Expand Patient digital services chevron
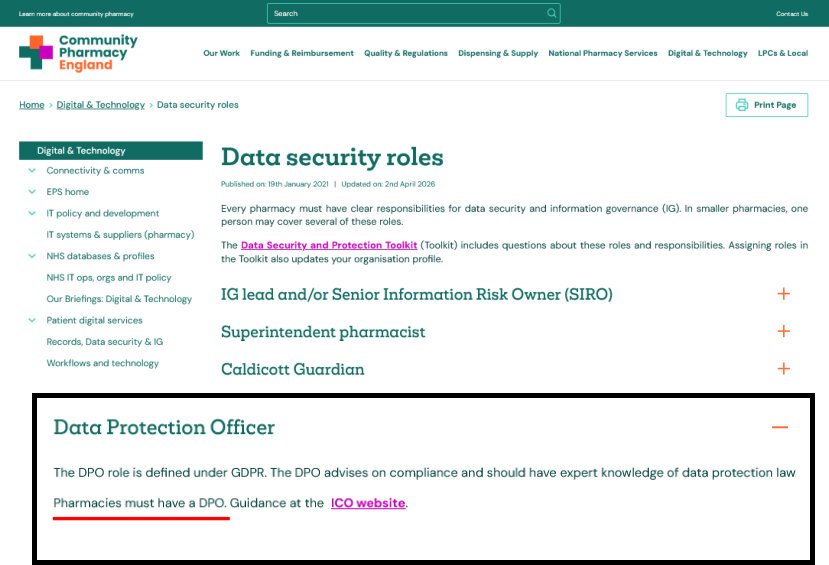Viewport: 829px width, 565px height. pos(32,320)
